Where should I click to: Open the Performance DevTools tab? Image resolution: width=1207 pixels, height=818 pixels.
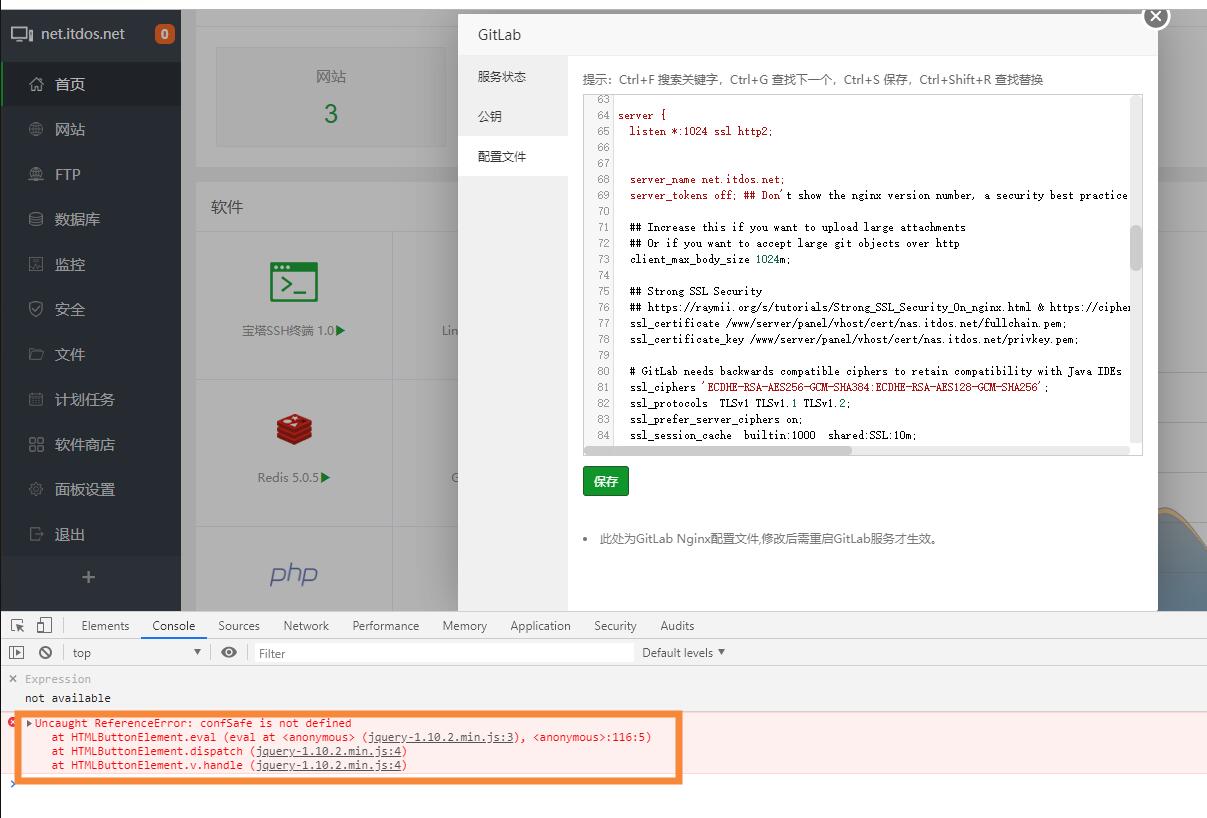386,625
